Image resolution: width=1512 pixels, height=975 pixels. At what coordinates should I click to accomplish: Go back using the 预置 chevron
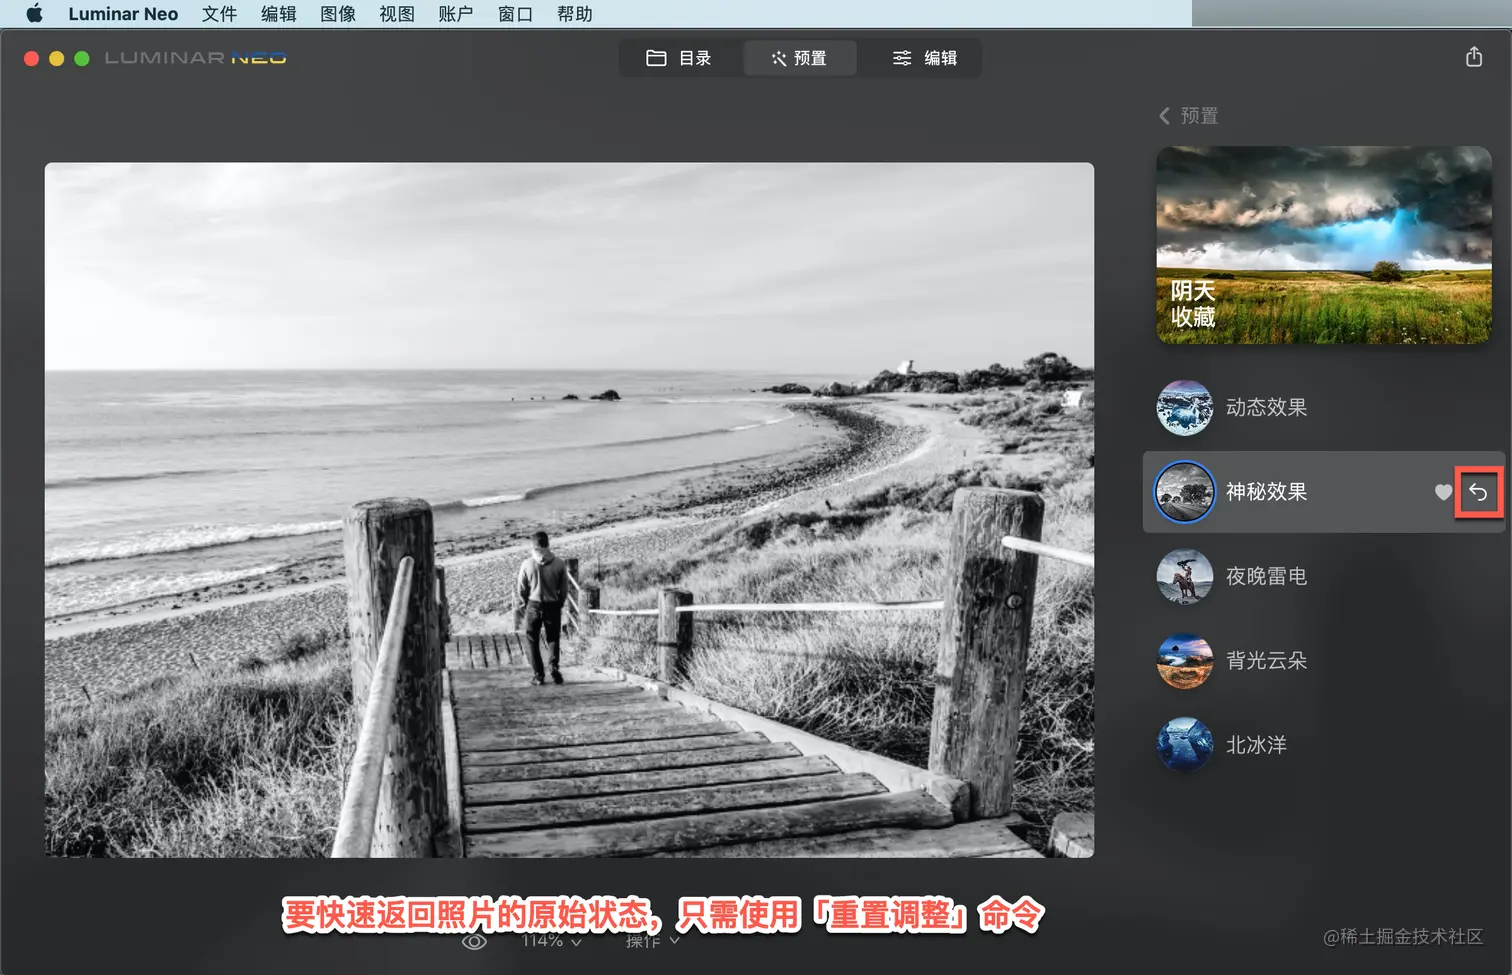click(x=1188, y=116)
